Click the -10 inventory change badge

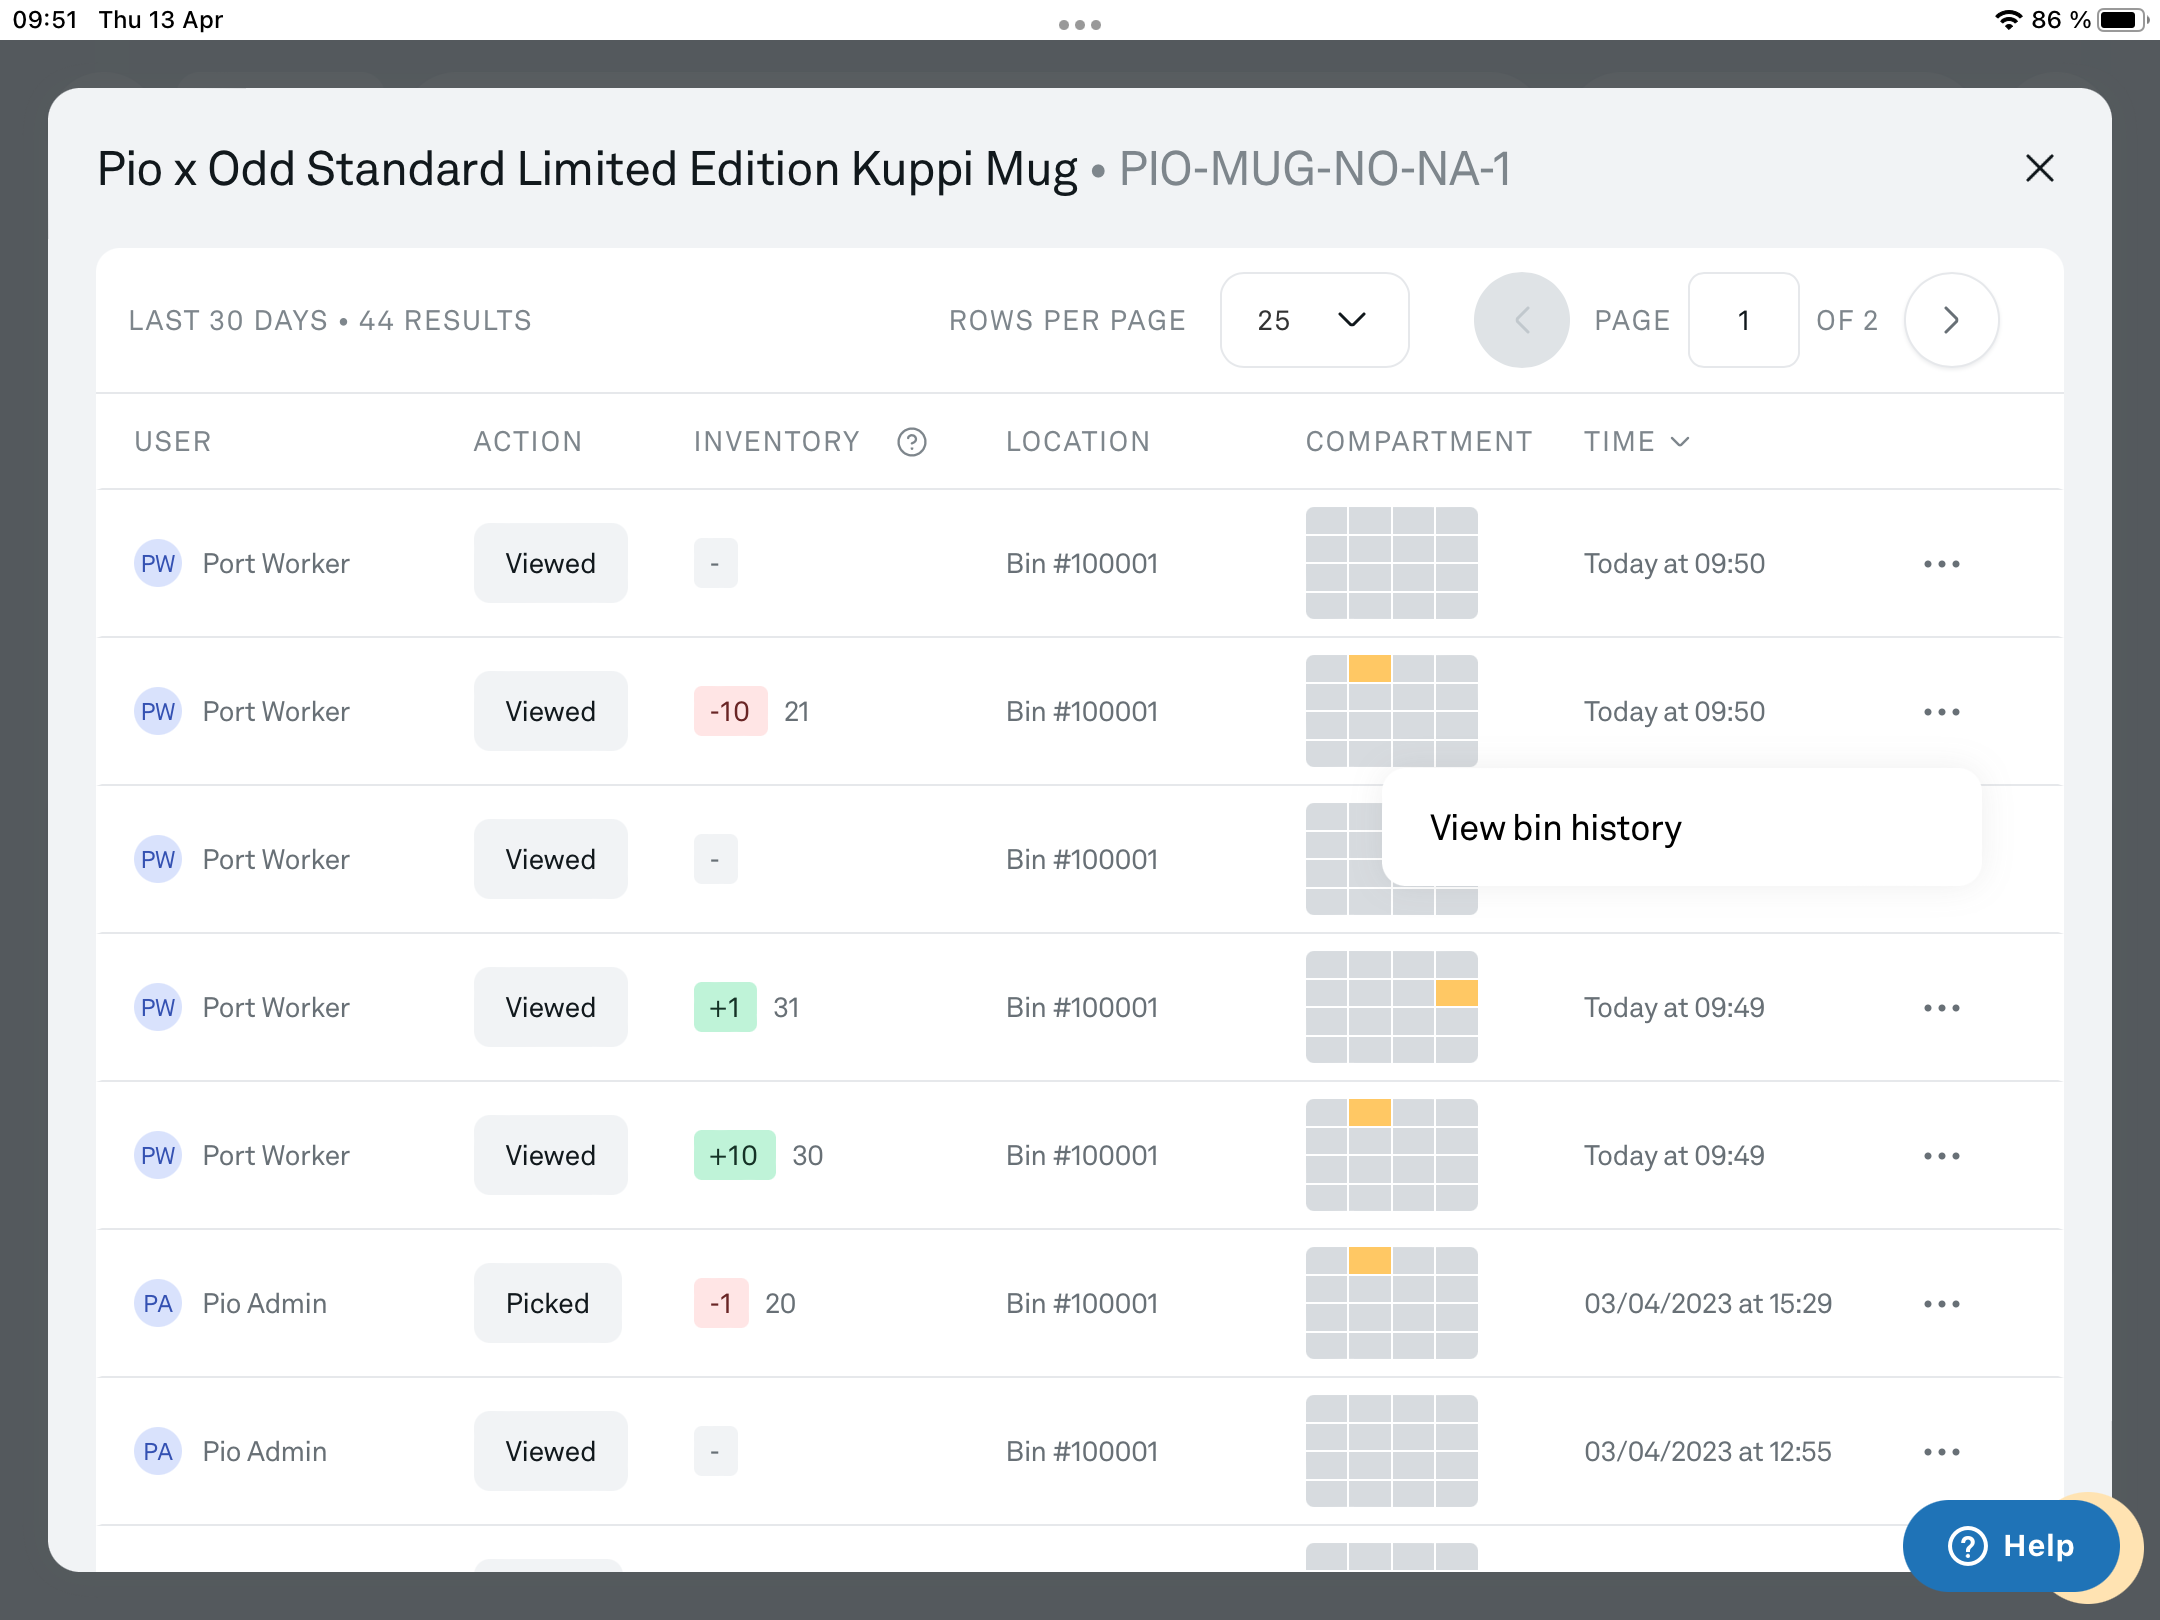coord(730,711)
